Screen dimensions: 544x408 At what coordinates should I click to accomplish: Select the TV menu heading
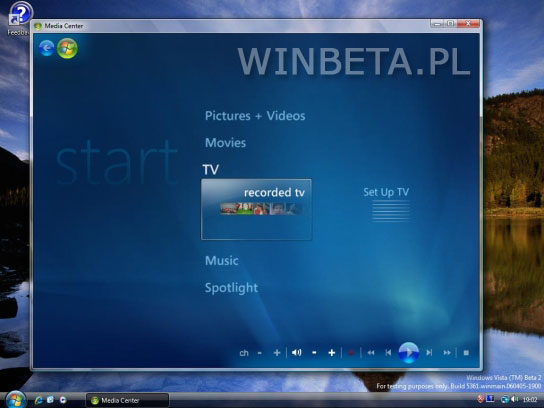click(211, 170)
